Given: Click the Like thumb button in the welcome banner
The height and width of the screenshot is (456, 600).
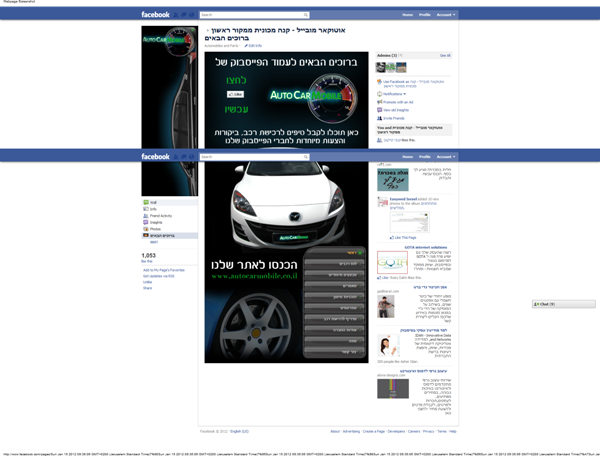Looking at the screenshot, I should click(235, 94).
